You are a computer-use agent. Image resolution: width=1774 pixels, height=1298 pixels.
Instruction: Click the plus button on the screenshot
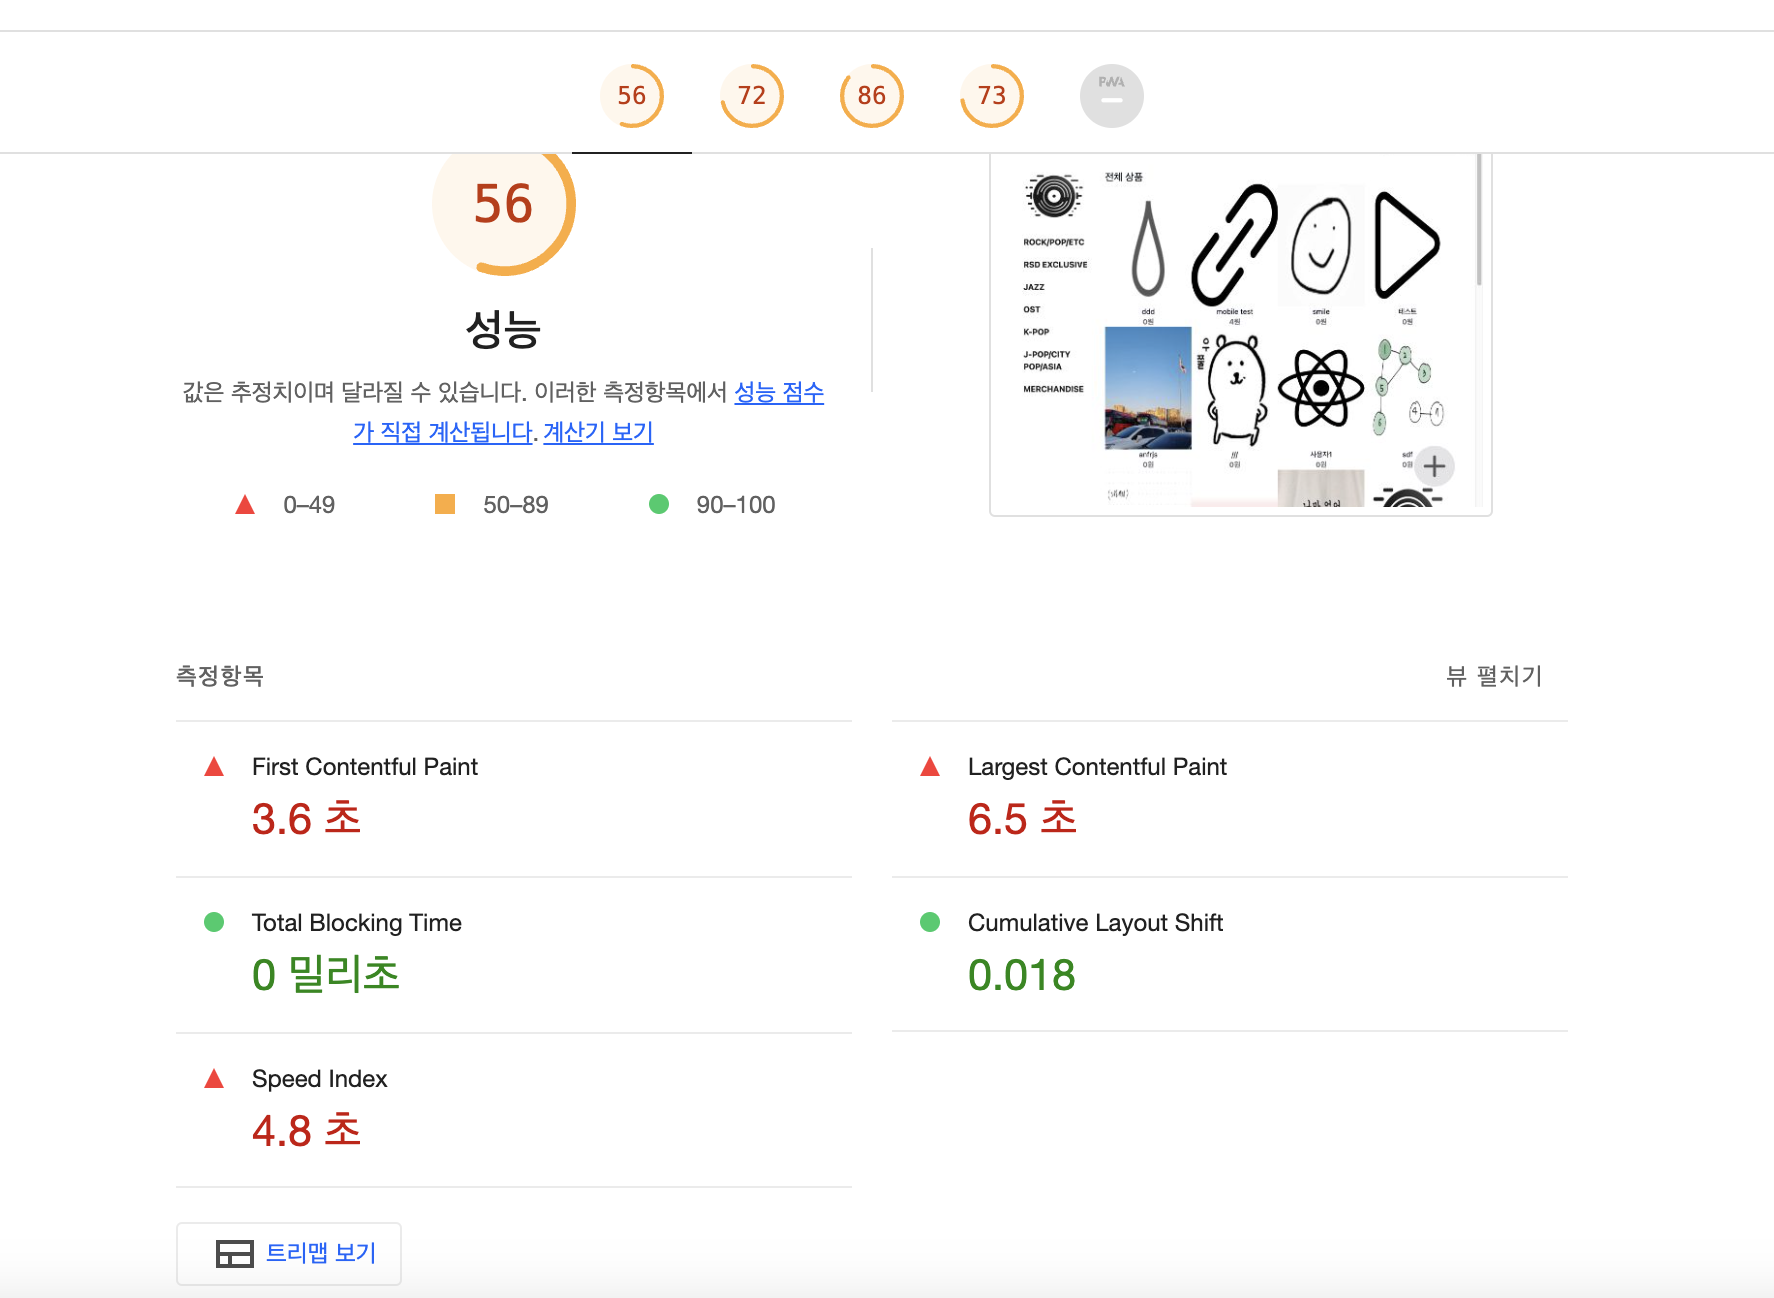point(1435,466)
